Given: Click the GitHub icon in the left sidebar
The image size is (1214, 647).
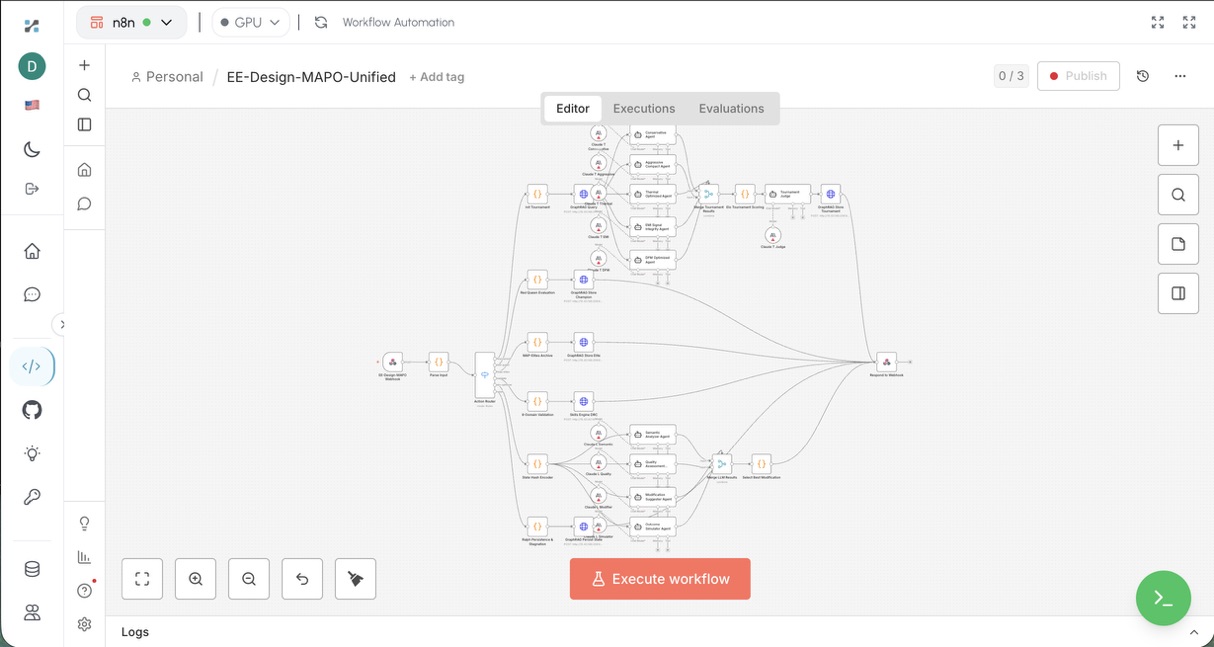Looking at the screenshot, I should pyautogui.click(x=31, y=410).
